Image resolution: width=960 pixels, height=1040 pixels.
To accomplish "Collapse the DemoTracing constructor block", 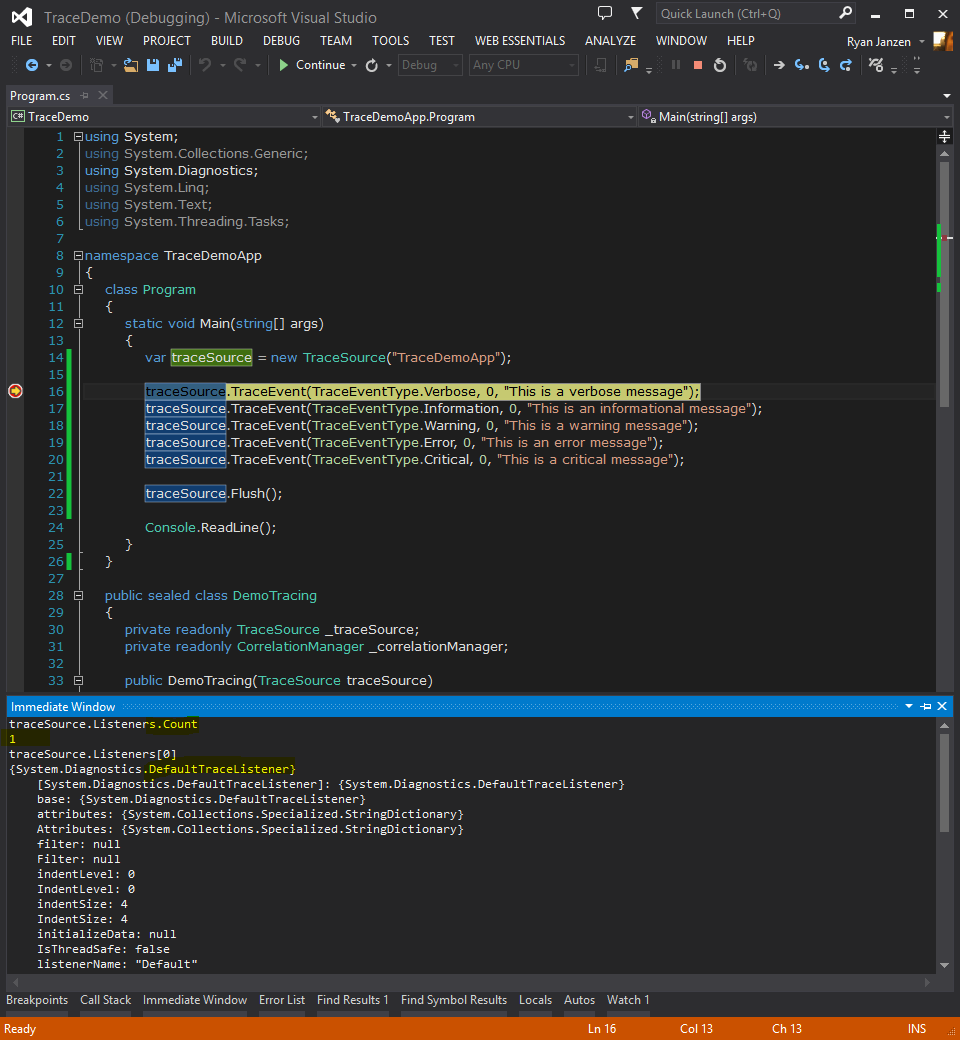I will click(x=78, y=681).
